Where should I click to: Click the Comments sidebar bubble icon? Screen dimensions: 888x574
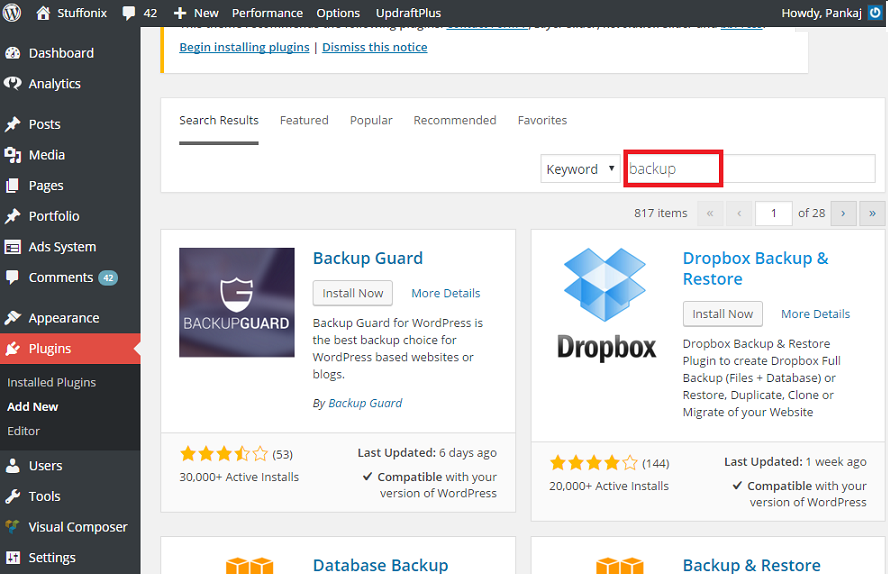(12, 277)
